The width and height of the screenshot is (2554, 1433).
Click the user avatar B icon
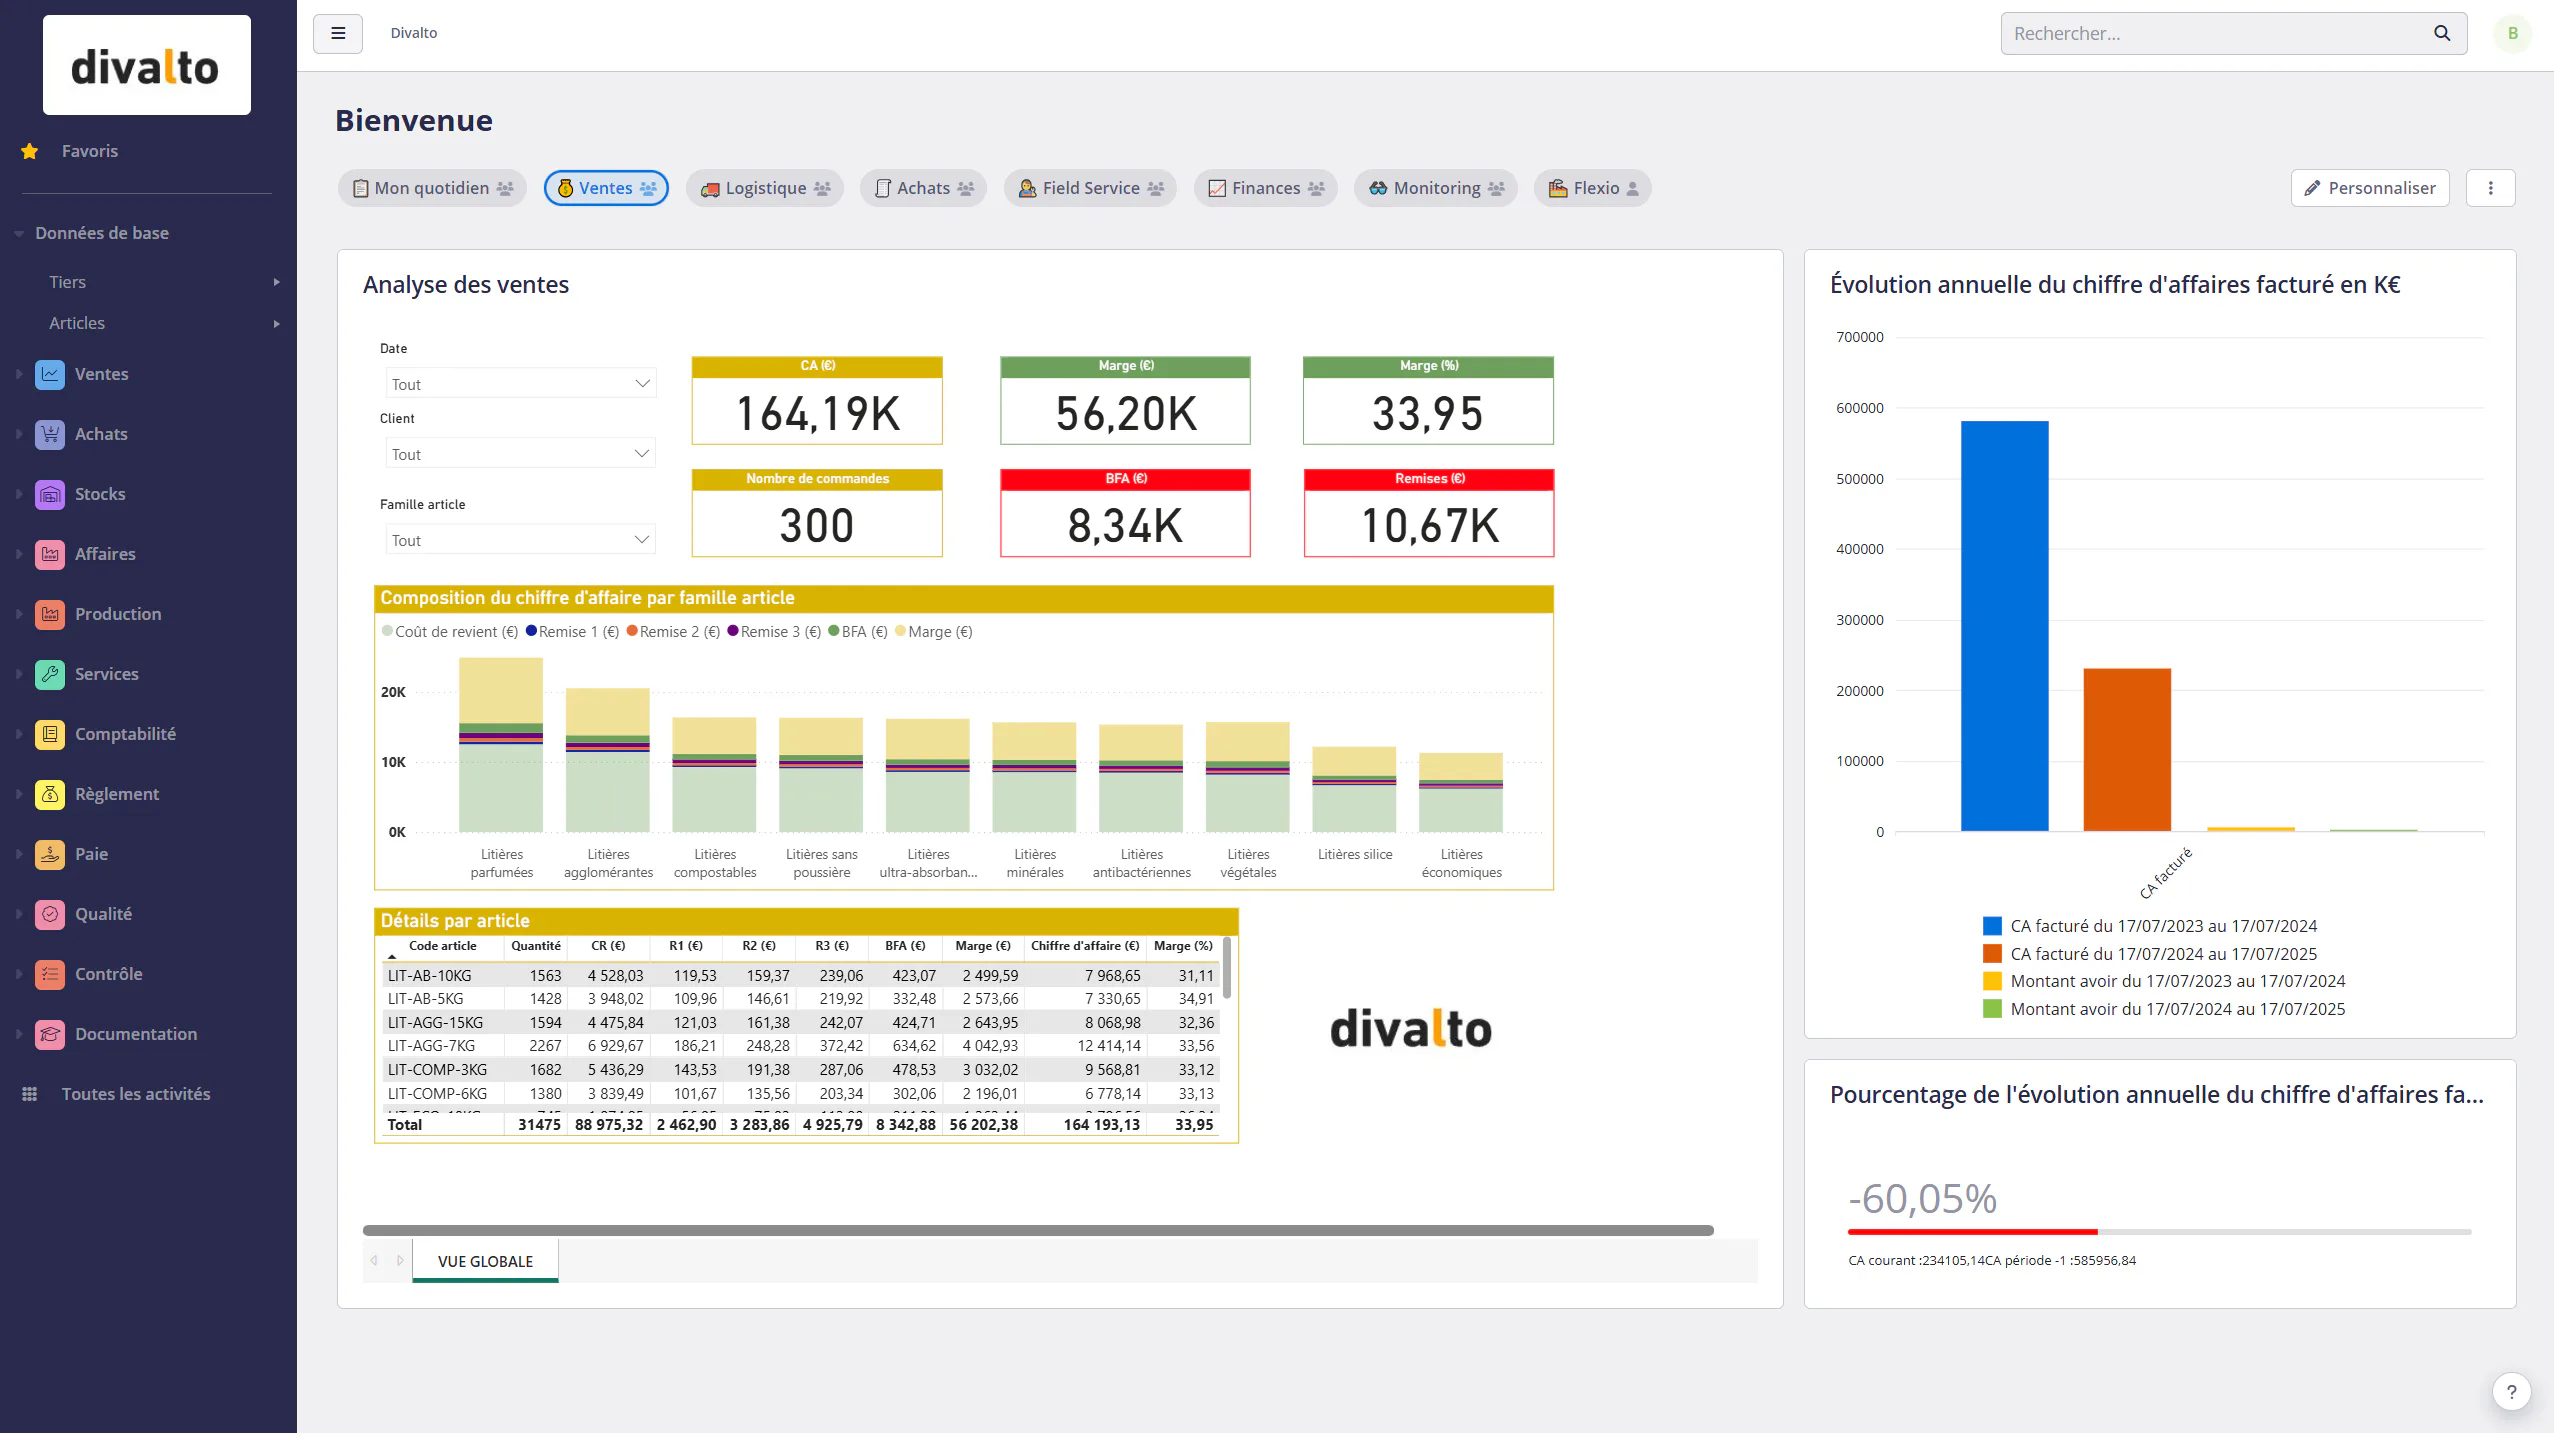[2513, 33]
